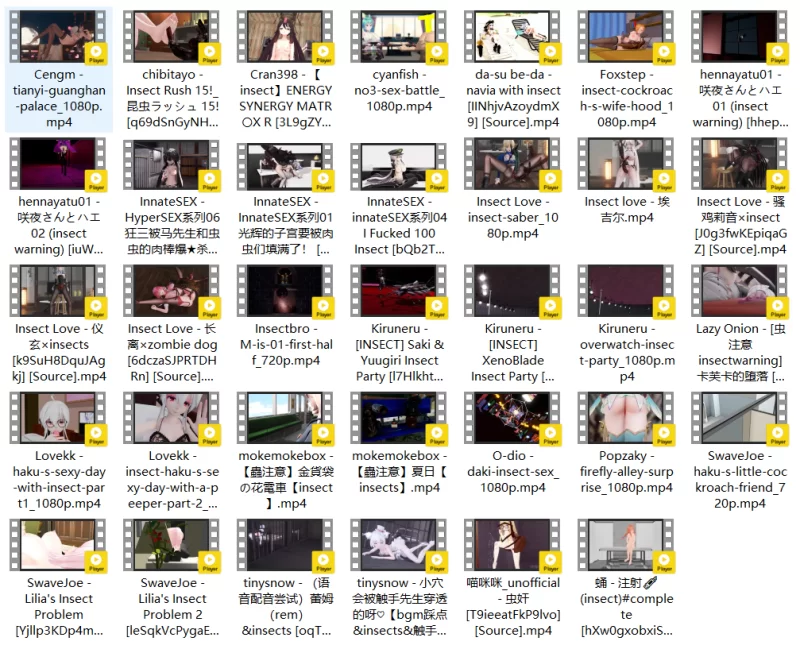
Task: Select 蛹 - 注射 (insect)#complete file
Action: point(626,578)
